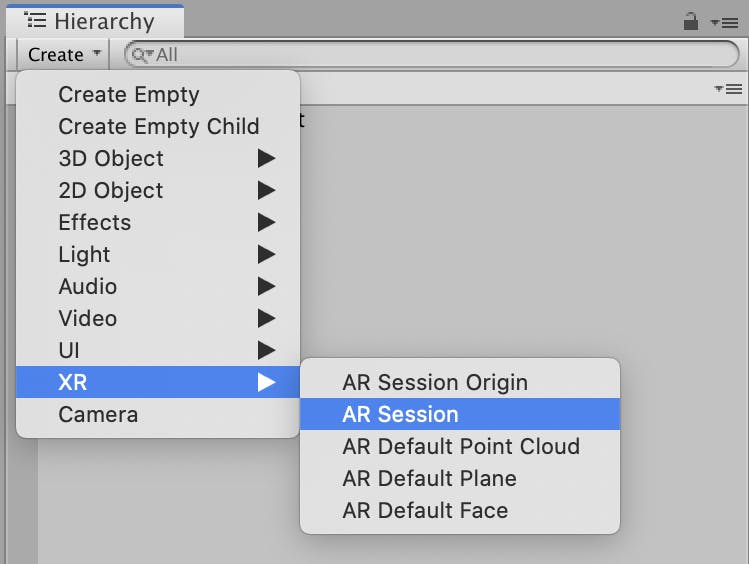The image size is (749, 564).
Task: Choose AR Default Point Cloud
Action: click(460, 447)
